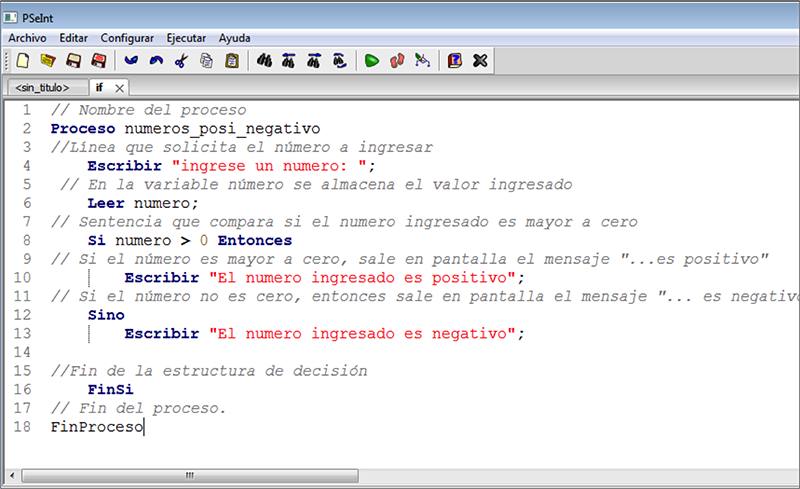Click the Copy toolbar icon
800x489 pixels.
206,61
